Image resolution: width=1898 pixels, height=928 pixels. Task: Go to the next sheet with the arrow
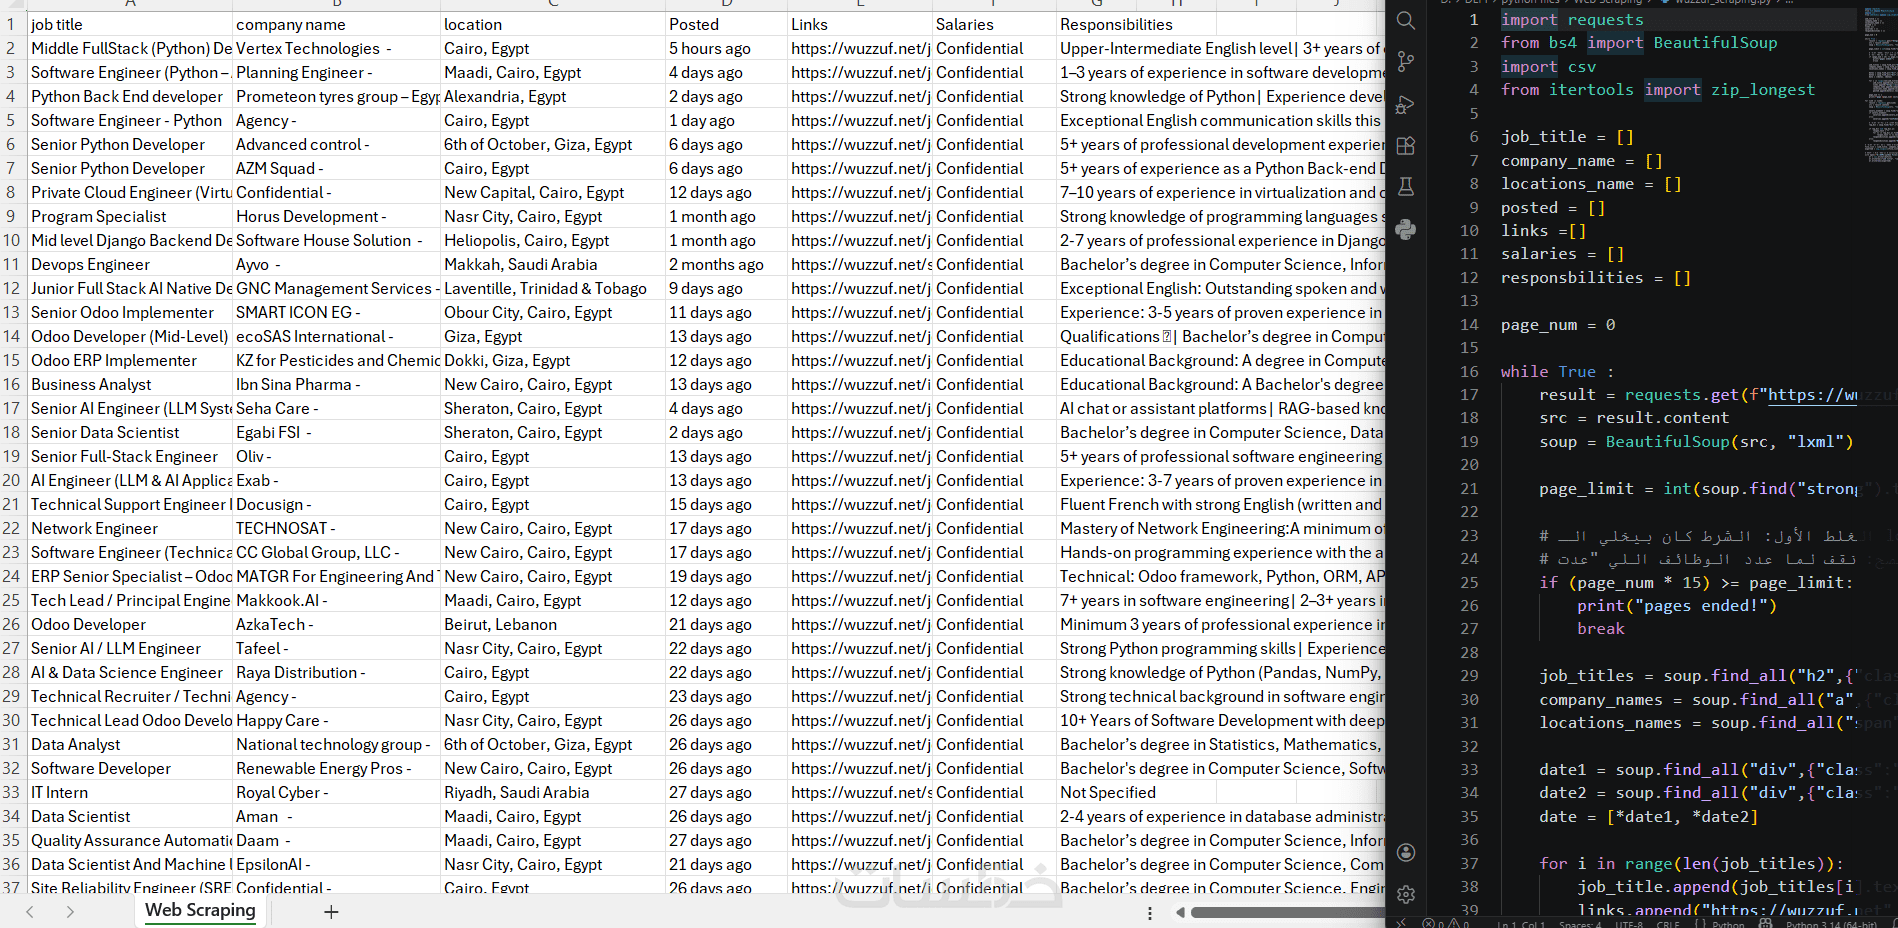70,912
